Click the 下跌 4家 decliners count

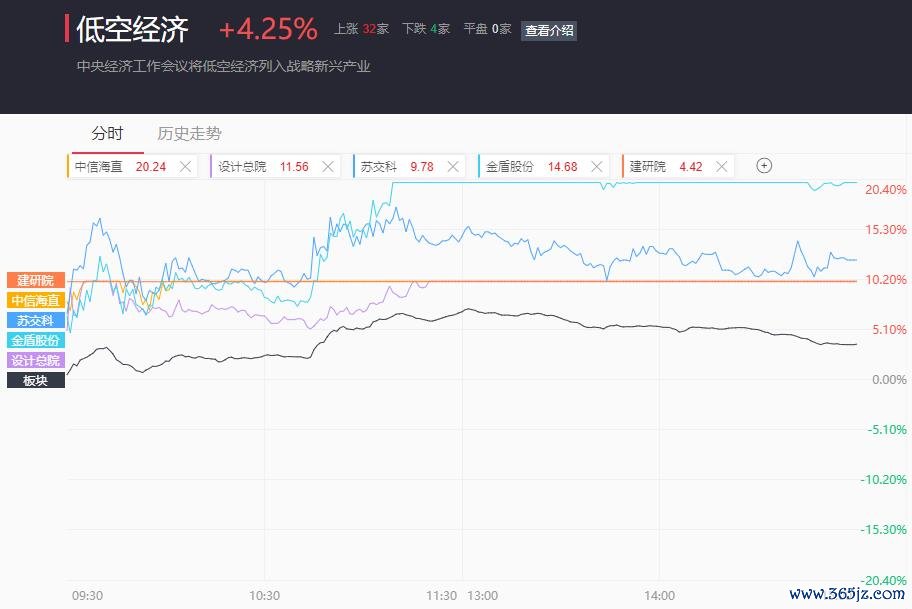coord(426,29)
